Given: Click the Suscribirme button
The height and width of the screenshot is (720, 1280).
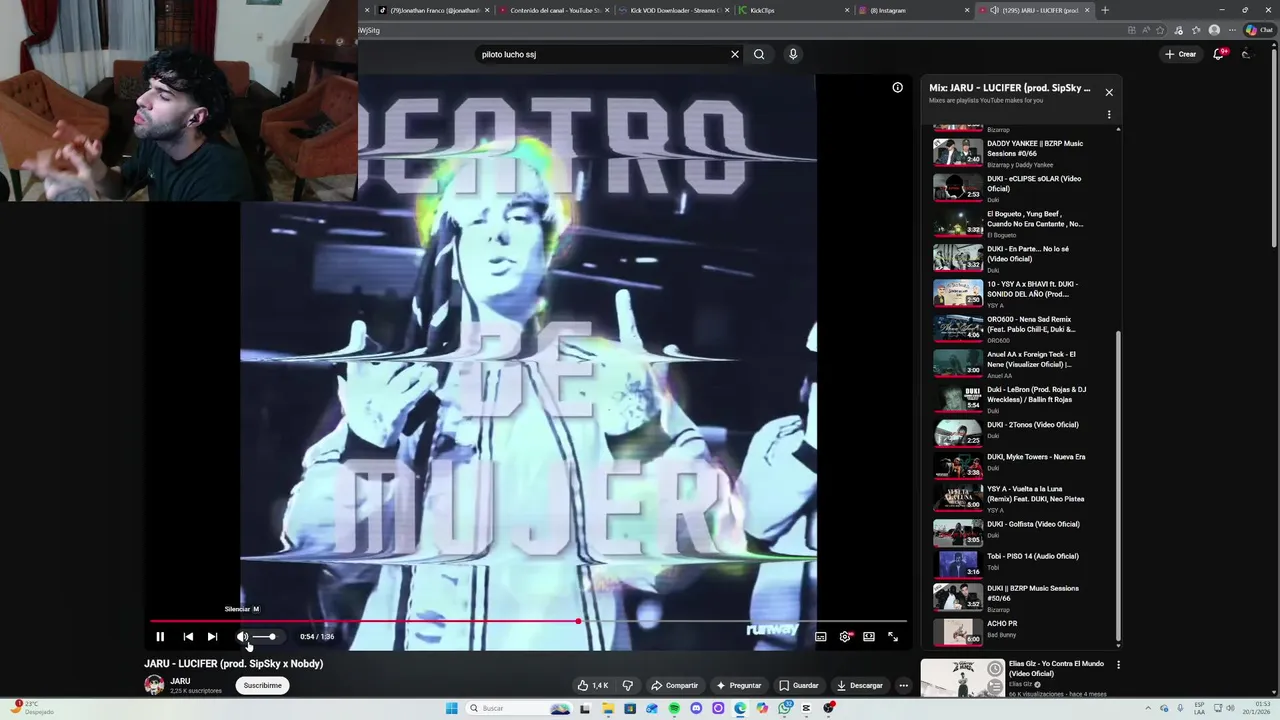Looking at the screenshot, I should click(x=263, y=685).
